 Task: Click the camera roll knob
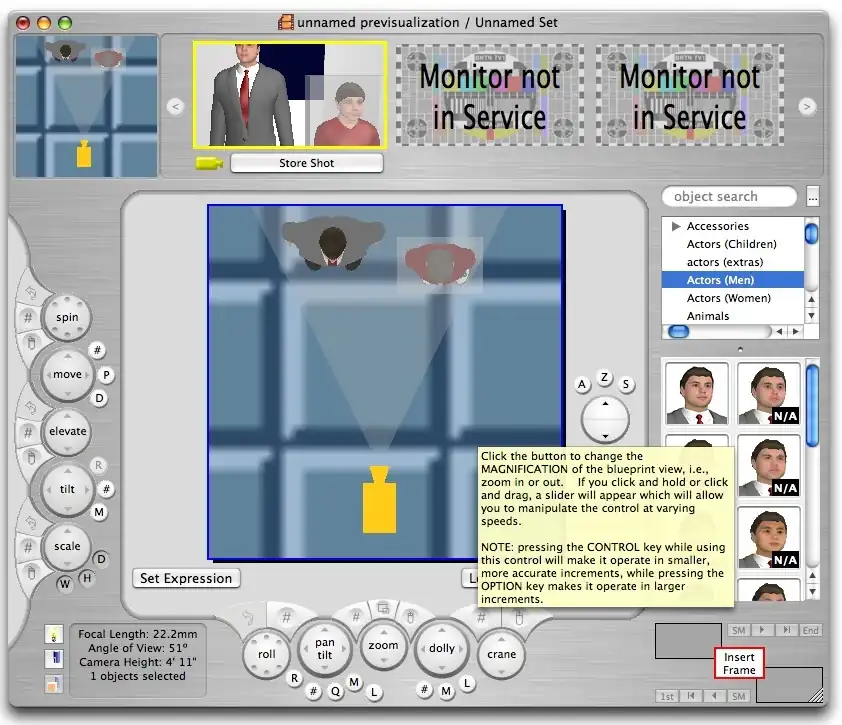pyautogui.click(x=266, y=654)
